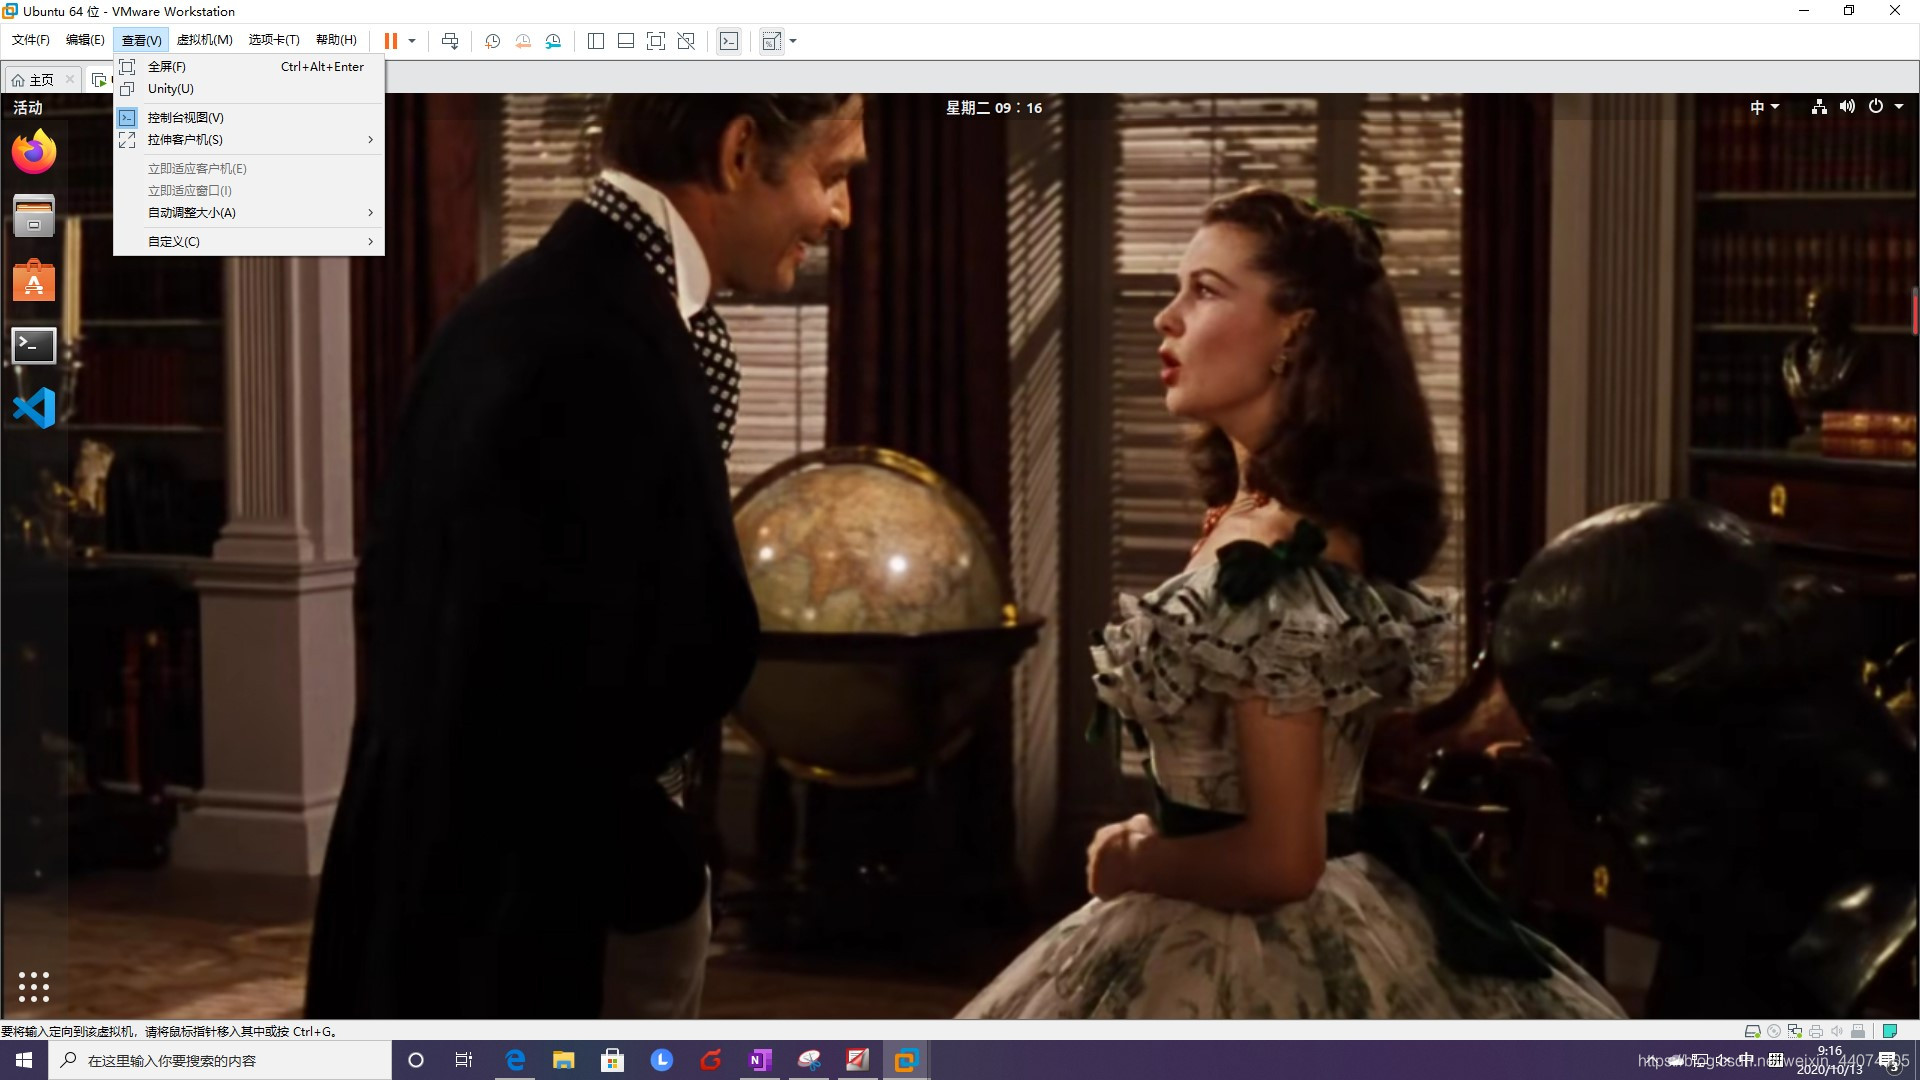Open Microsoft Edge from the taskbar
The height and width of the screenshot is (1080, 1920).
[515, 1060]
